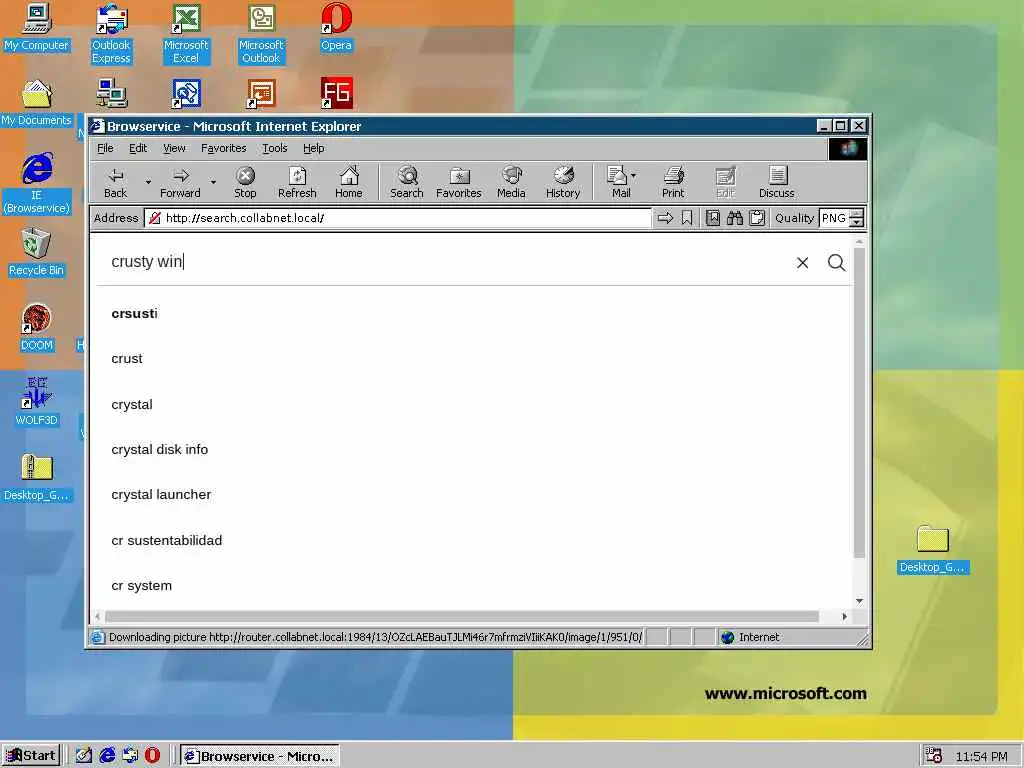Click the Quality spinner down arrow
Screen dimensions: 1024x768
pyautogui.click(x=857, y=223)
